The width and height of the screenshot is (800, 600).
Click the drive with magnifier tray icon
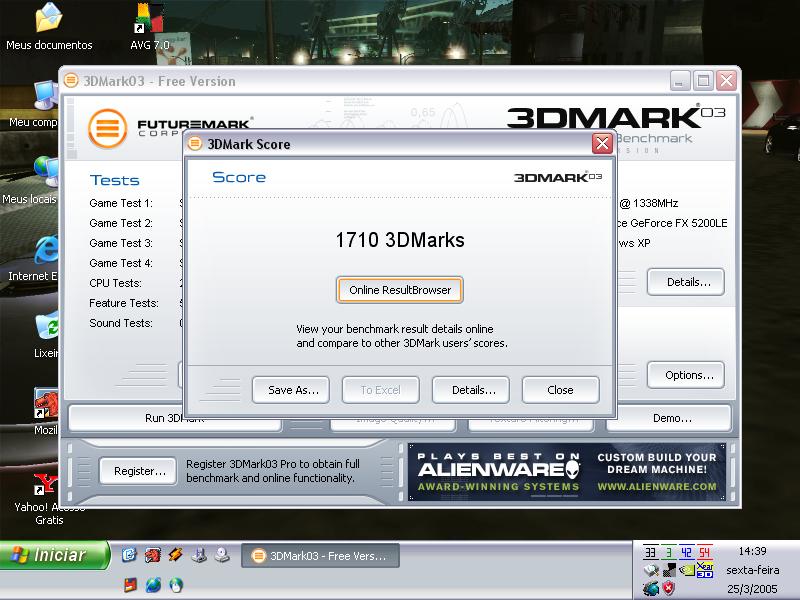[x=651, y=570]
